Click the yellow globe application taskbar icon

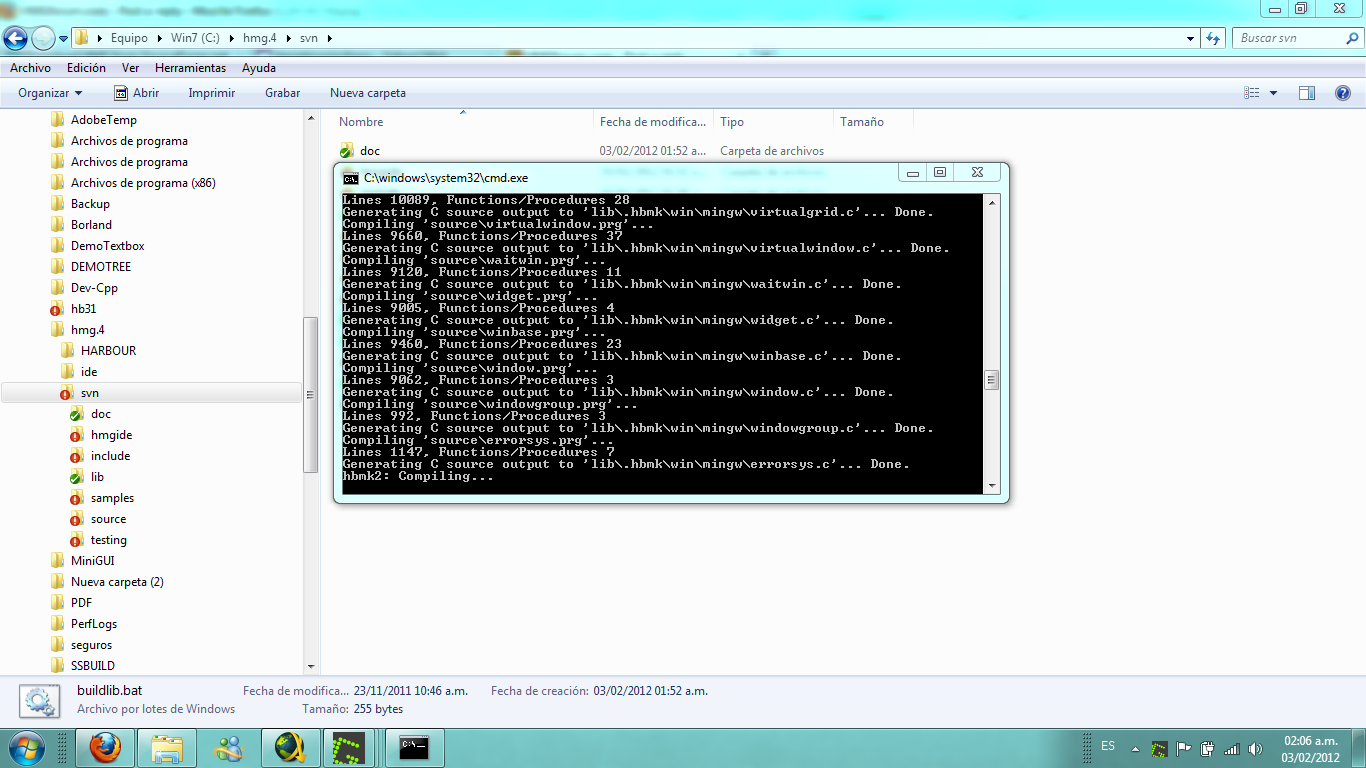(x=290, y=747)
